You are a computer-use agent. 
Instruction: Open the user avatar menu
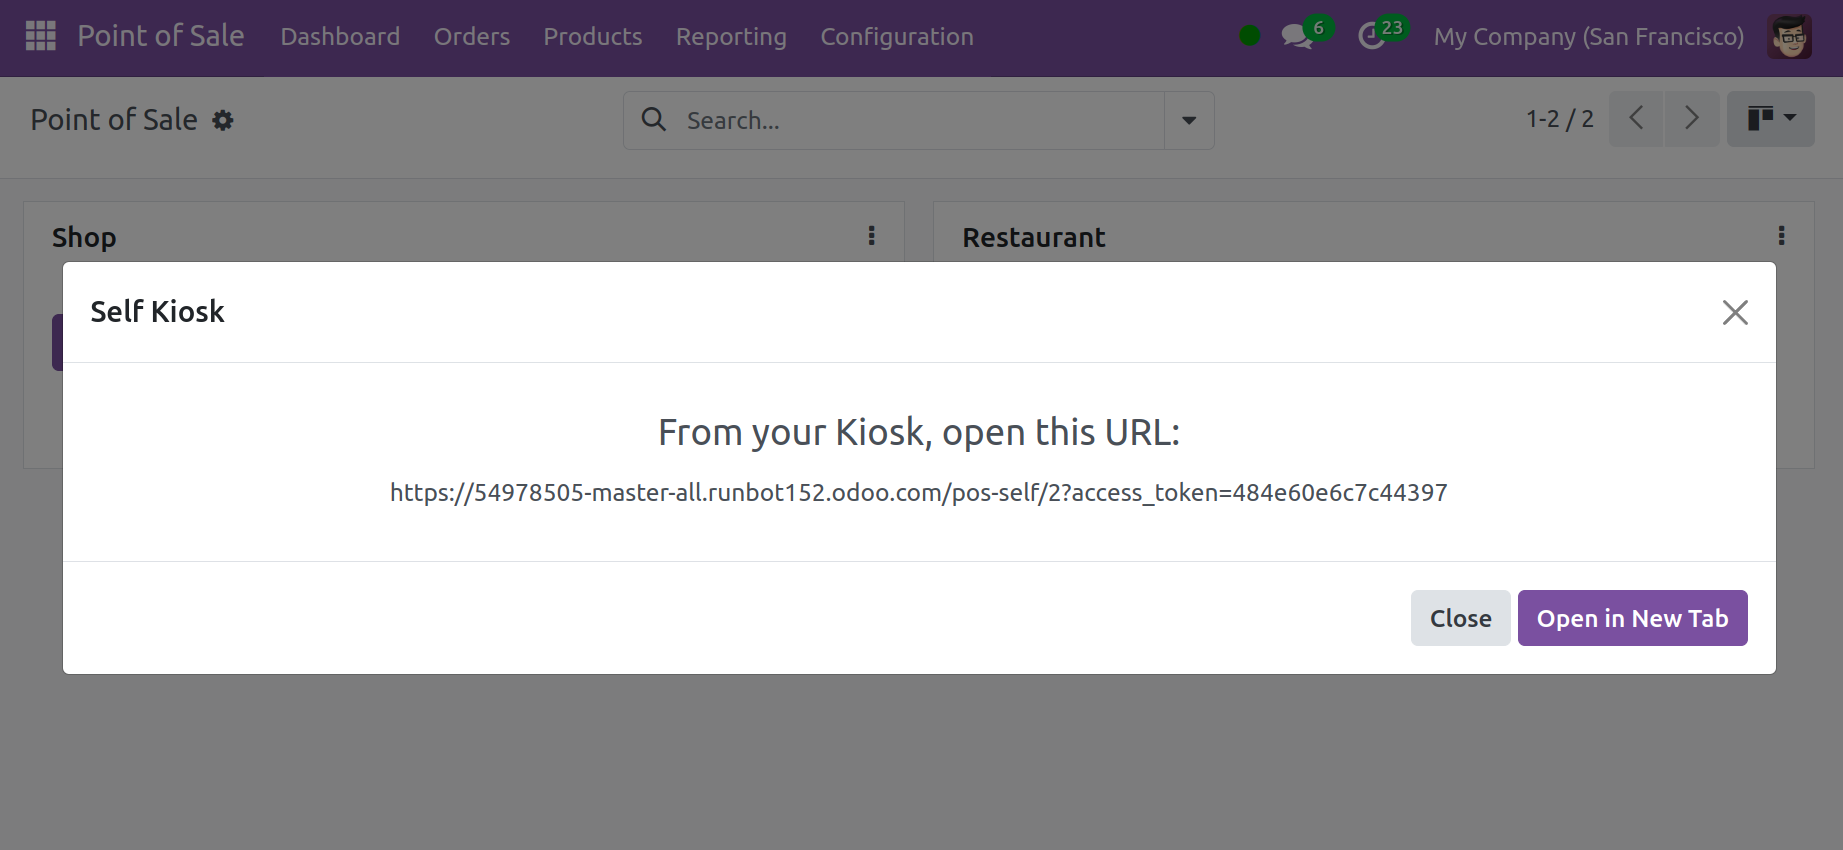click(1789, 37)
